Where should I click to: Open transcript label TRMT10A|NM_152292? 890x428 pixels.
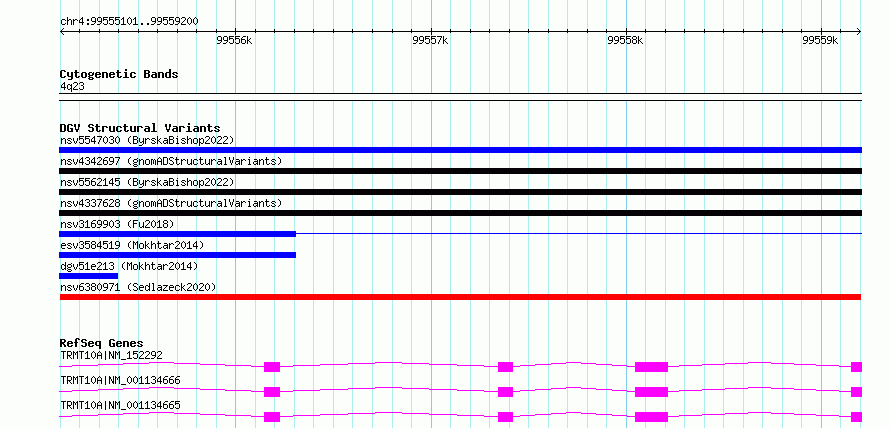[x=111, y=355]
